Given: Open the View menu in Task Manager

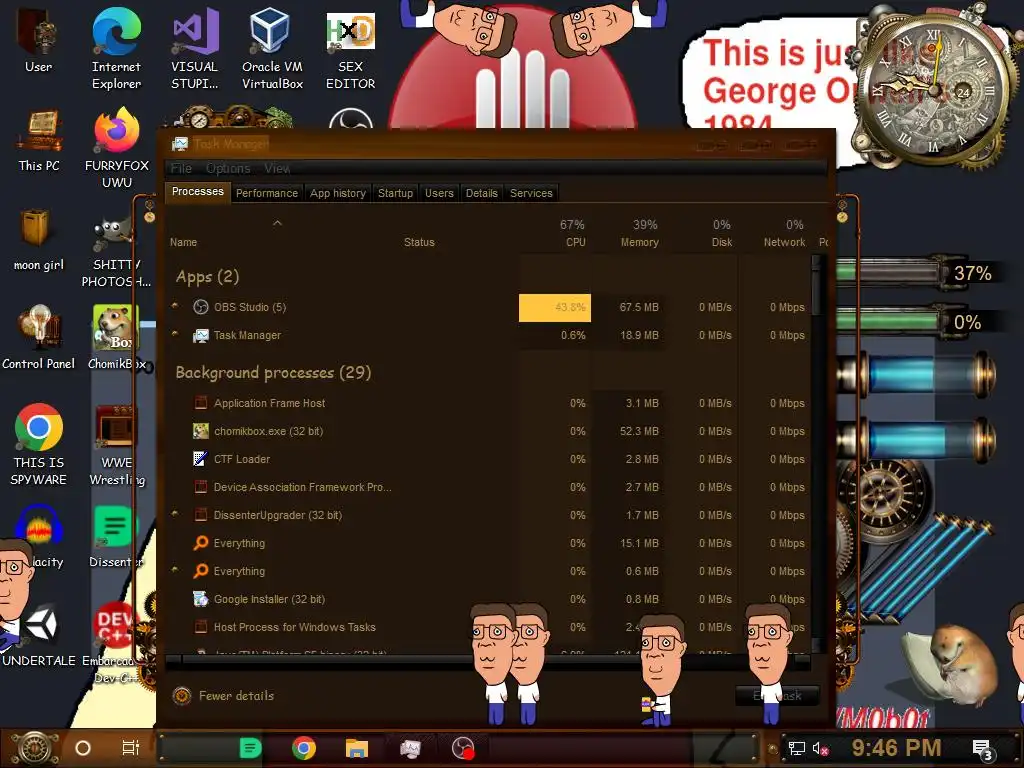Looking at the screenshot, I should [277, 168].
